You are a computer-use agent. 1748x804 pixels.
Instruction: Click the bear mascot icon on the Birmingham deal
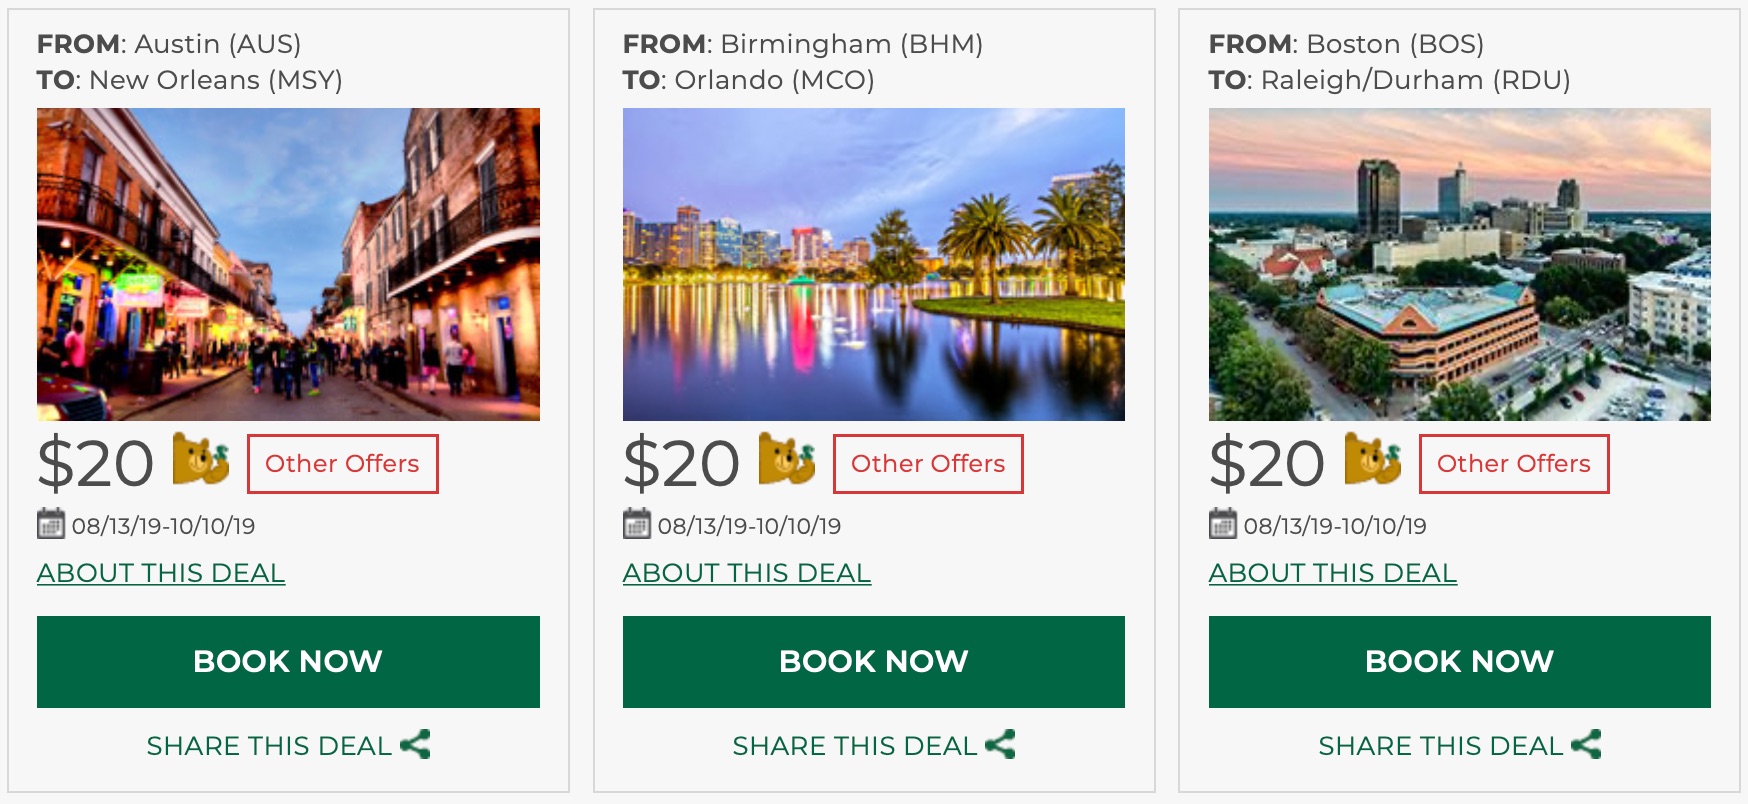pos(787,459)
